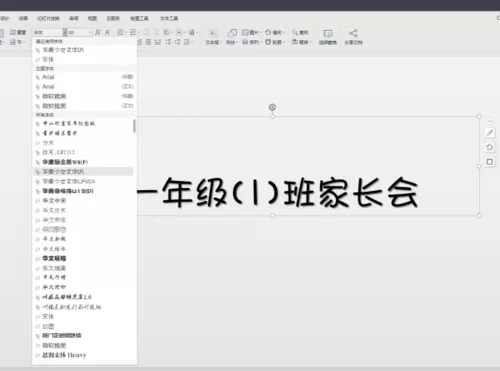The height and width of the screenshot is (371, 500).
Task: Open the font name dropdown arrow
Action: point(65,32)
